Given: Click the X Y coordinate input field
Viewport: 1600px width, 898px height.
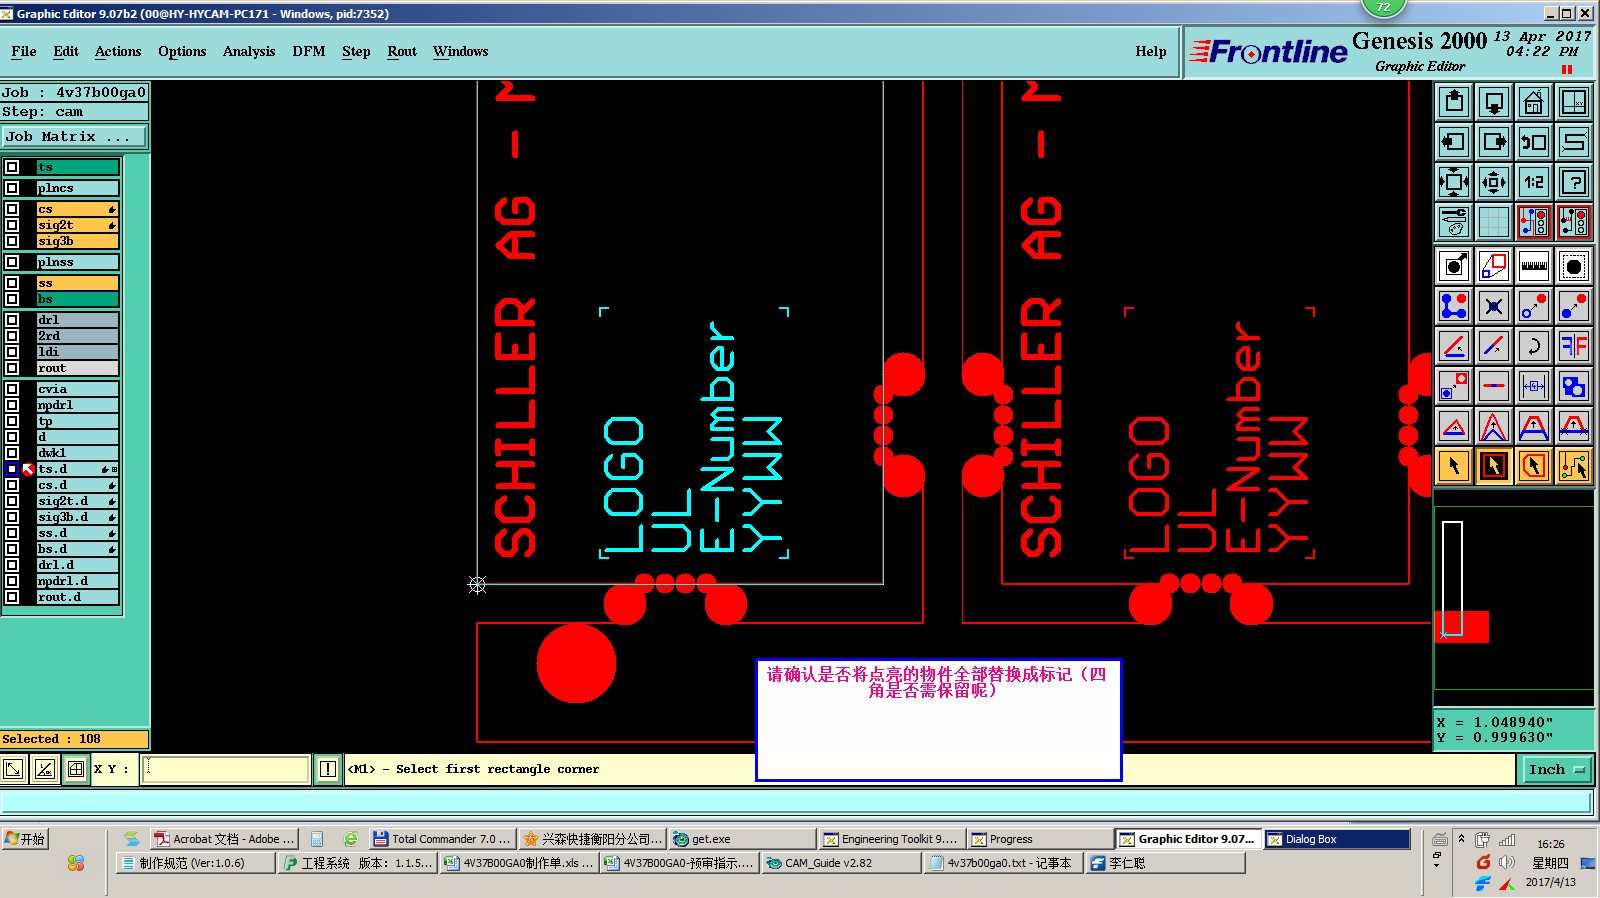Looking at the screenshot, I should (x=225, y=769).
